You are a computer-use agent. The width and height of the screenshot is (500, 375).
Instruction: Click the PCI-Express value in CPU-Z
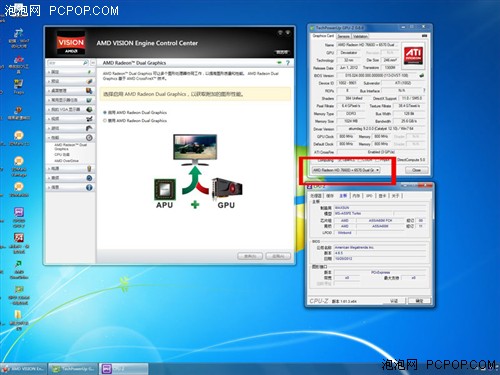(x=380, y=272)
